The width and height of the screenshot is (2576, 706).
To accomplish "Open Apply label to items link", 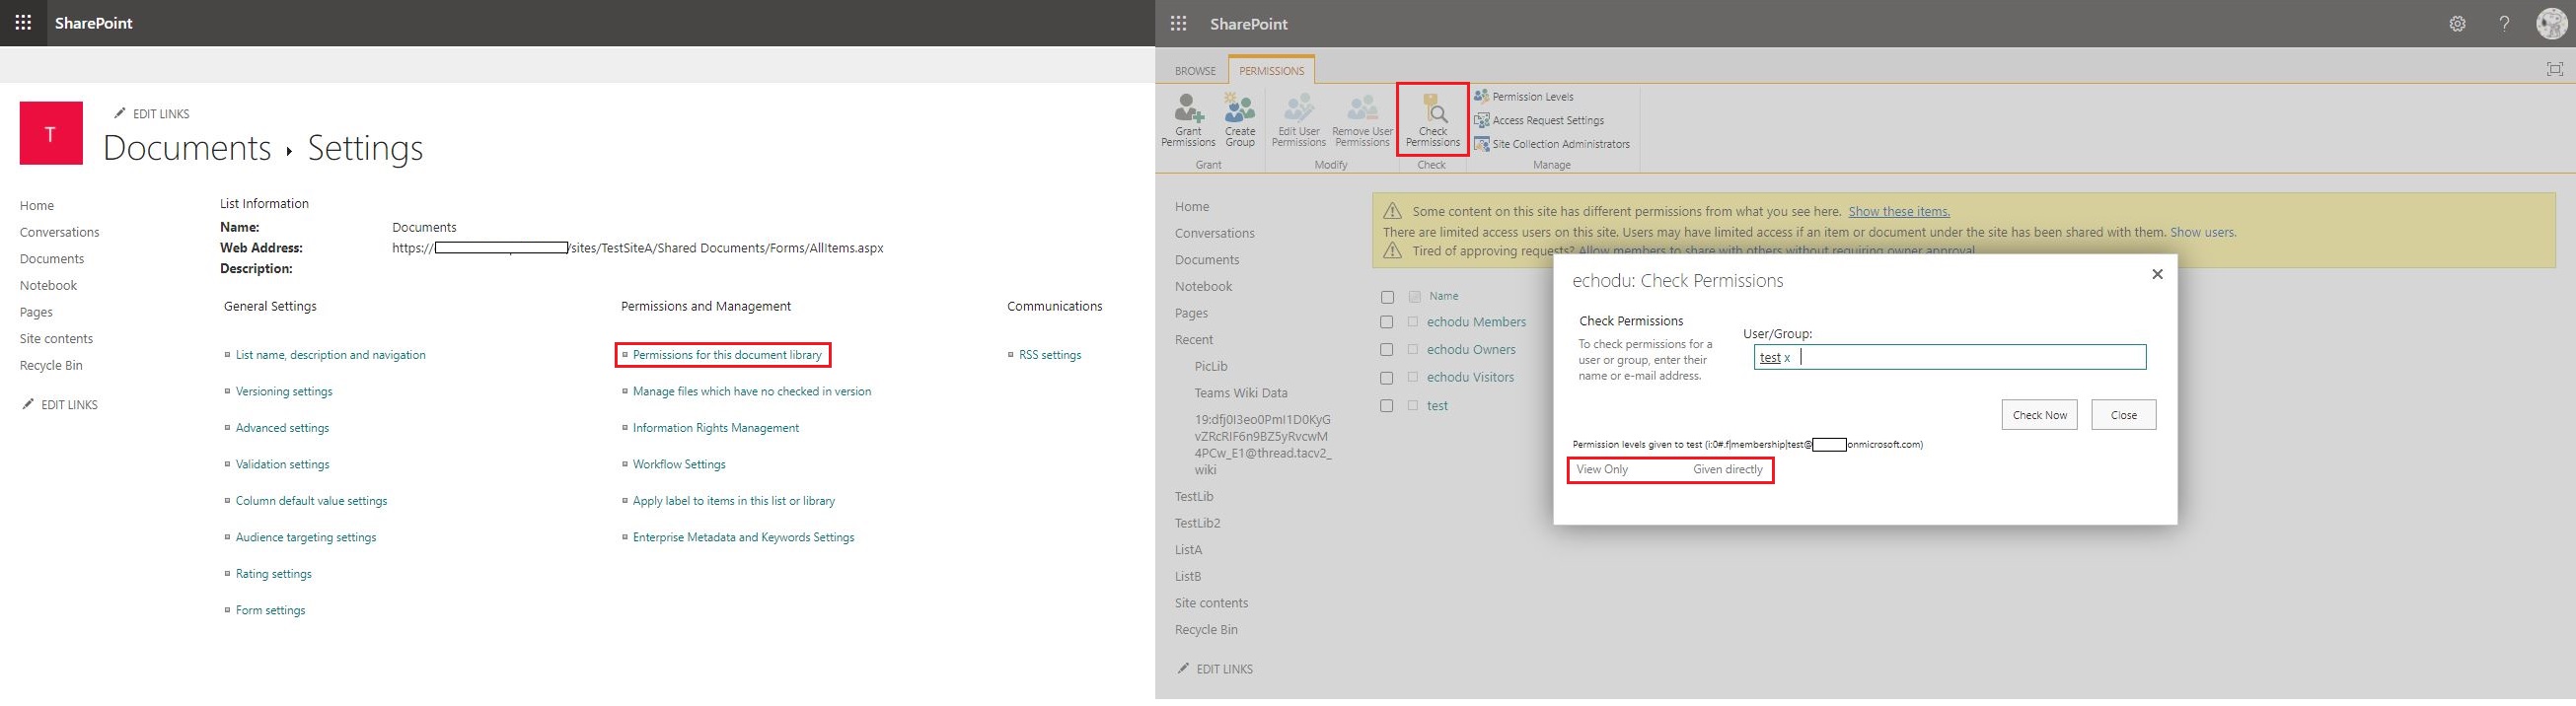I will click(x=734, y=501).
